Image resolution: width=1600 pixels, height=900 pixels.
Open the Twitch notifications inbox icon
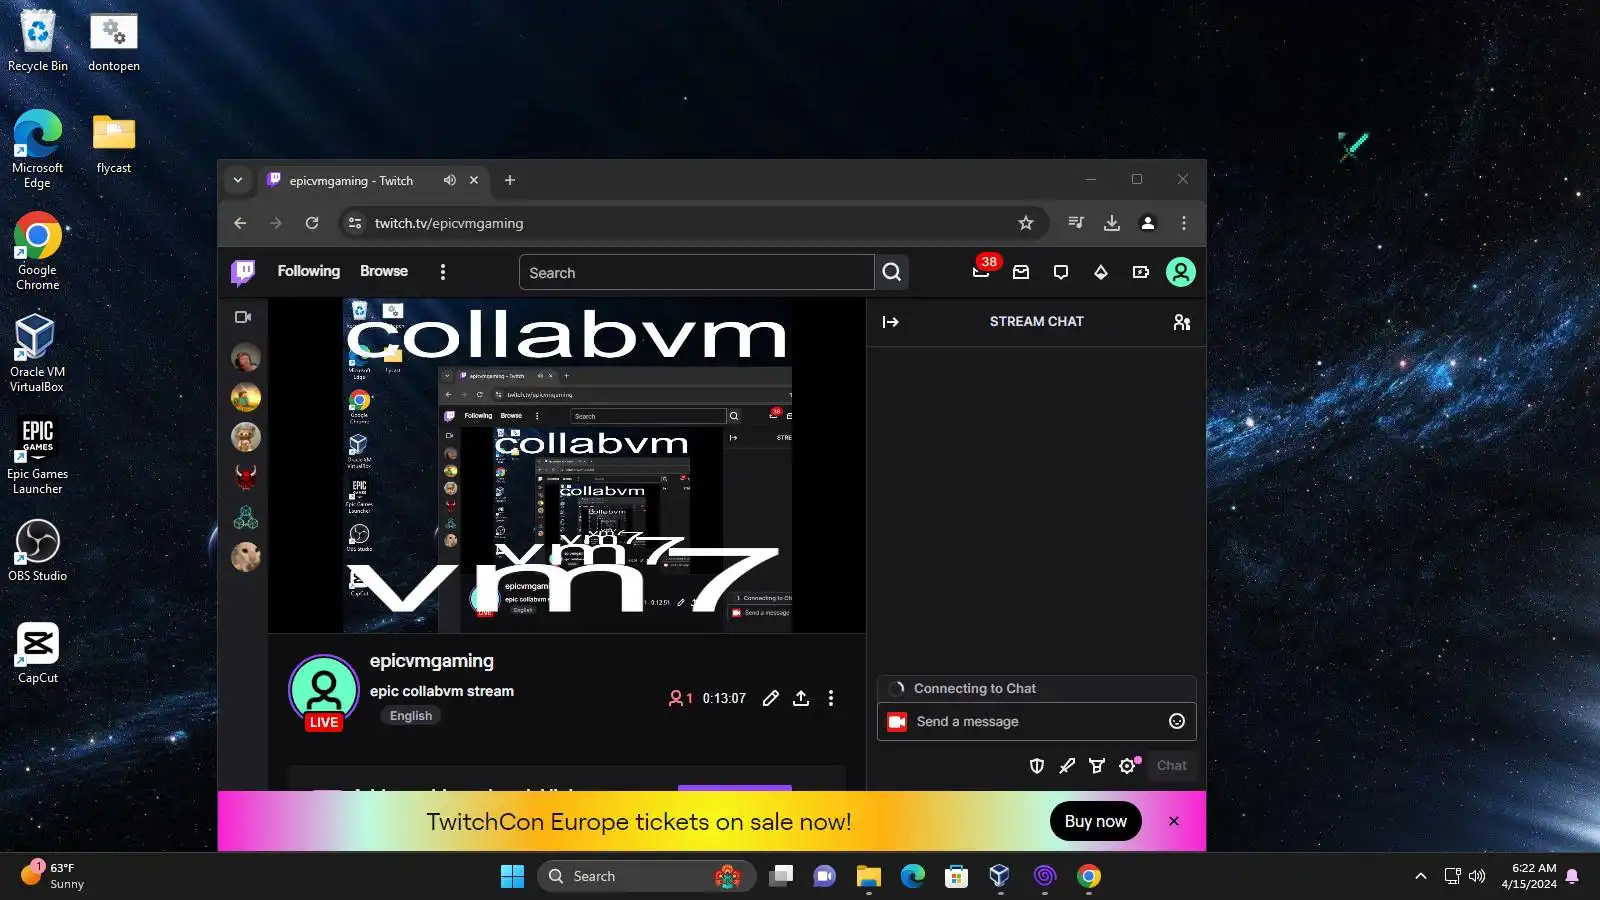pos(1021,272)
